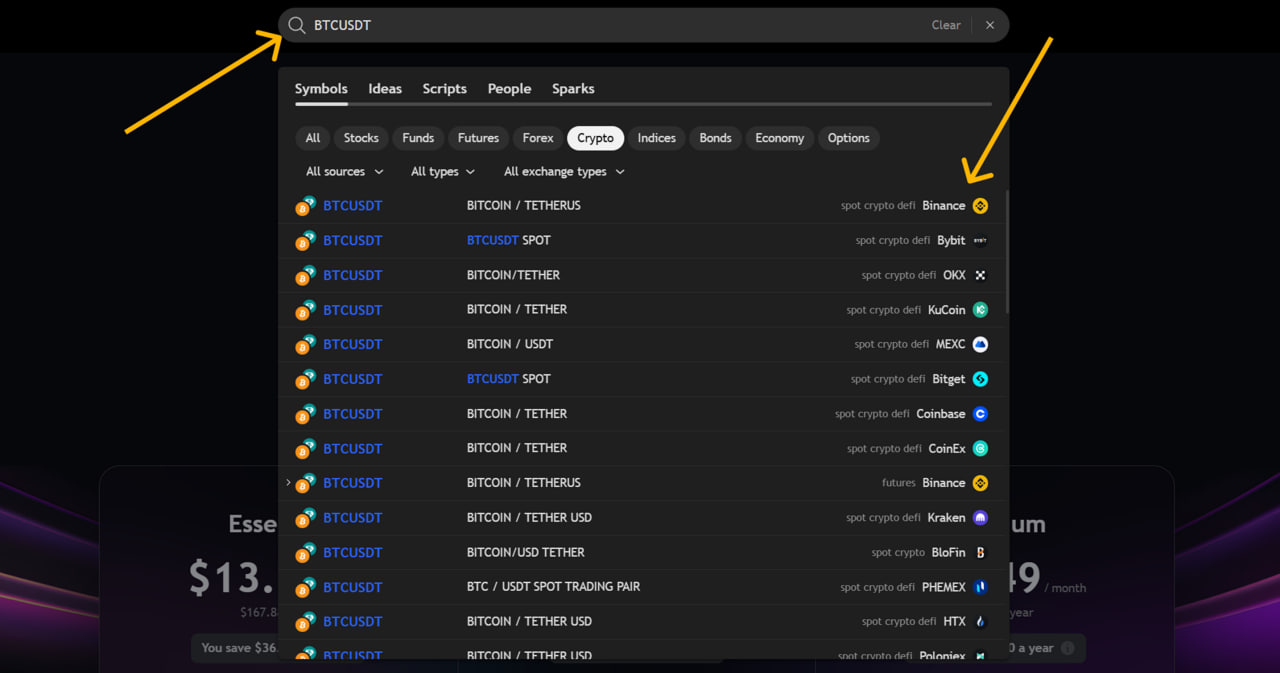
Task: Filter results by Bonds
Action: pos(715,138)
